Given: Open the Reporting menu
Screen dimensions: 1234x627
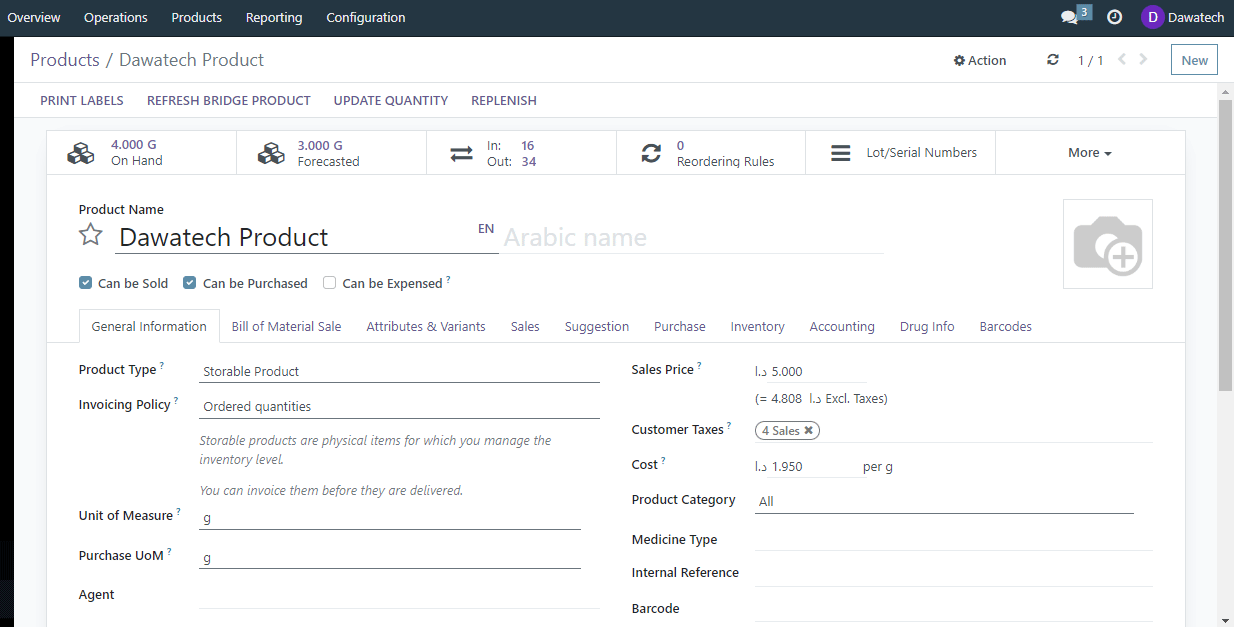Looking at the screenshot, I should tap(274, 17).
